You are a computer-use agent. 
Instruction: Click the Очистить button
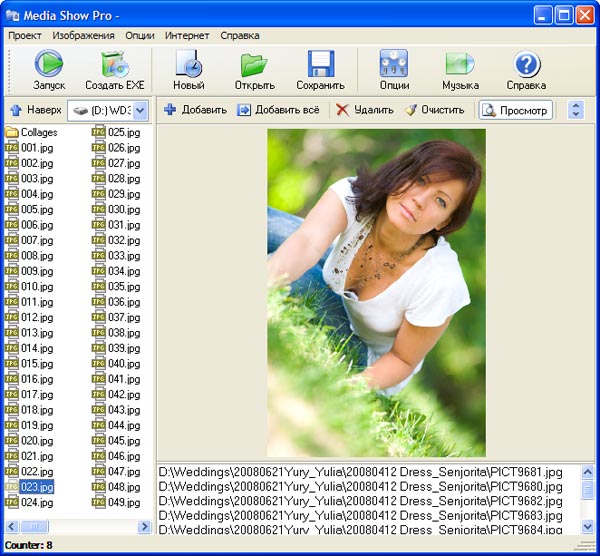(x=434, y=110)
